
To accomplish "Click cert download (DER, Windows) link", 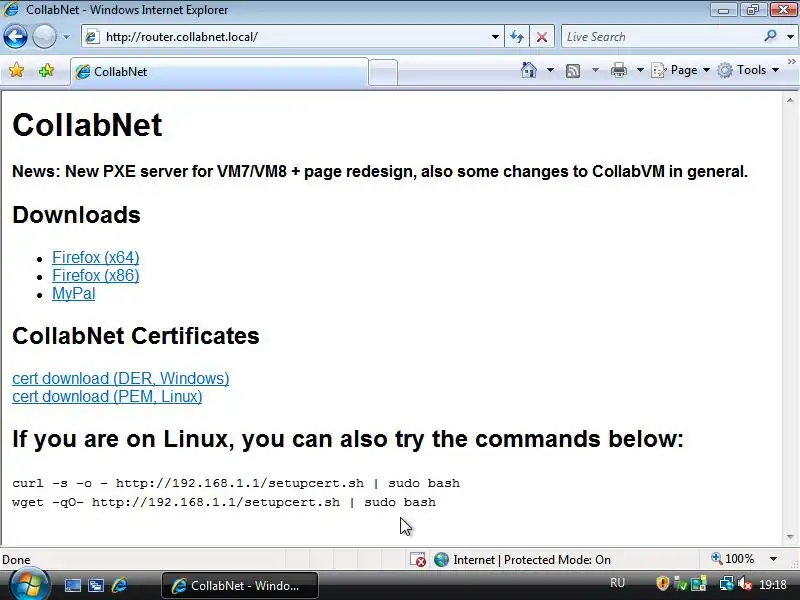I will coord(120,378).
